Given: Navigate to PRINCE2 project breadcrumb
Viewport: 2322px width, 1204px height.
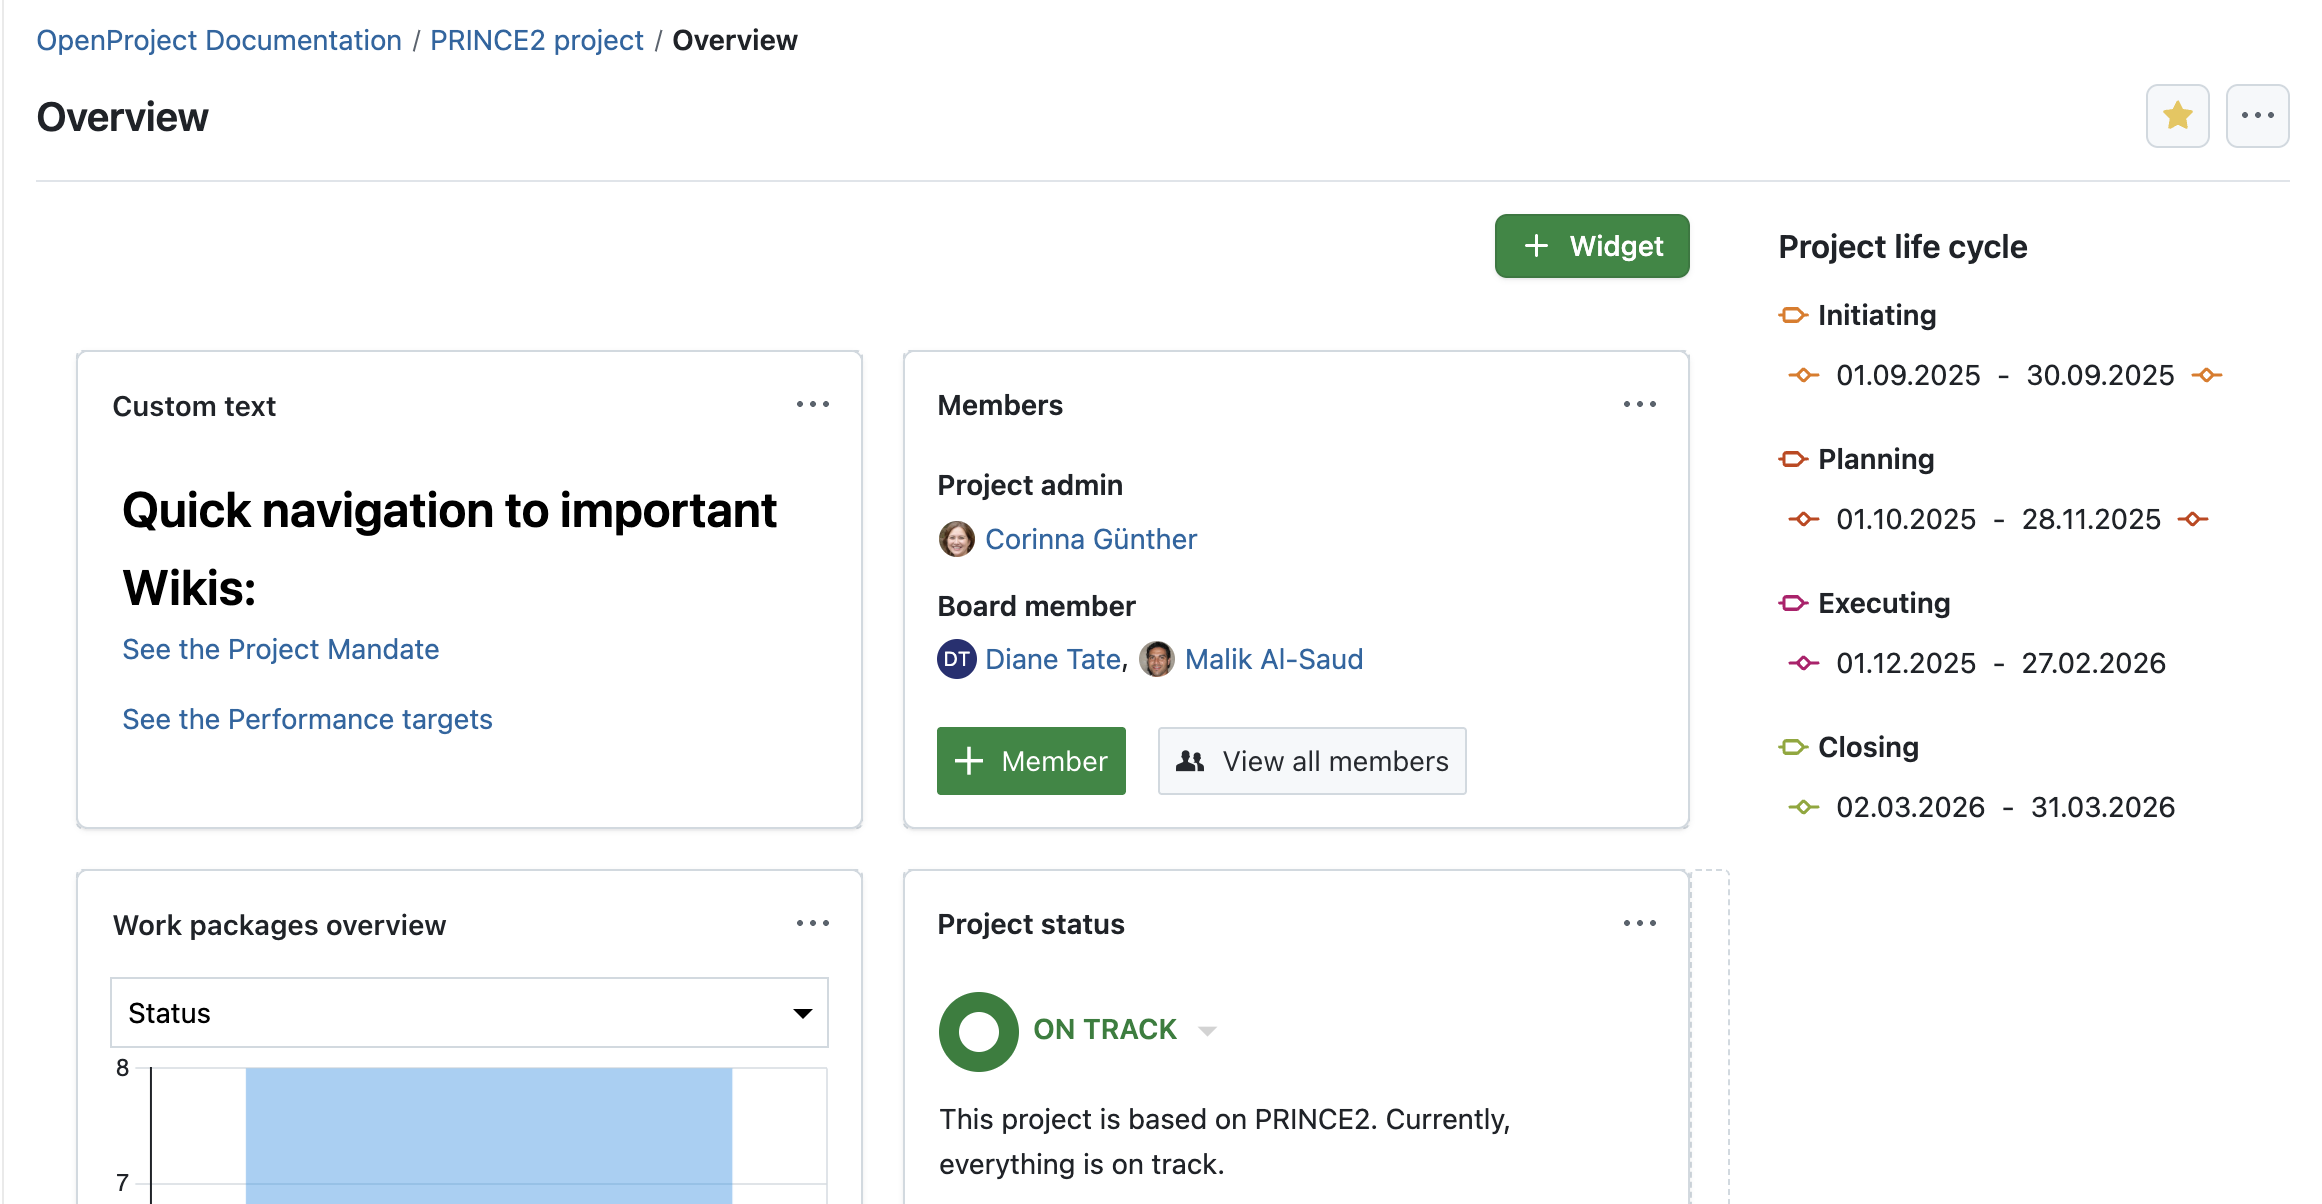Looking at the screenshot, I should (536, 40).
